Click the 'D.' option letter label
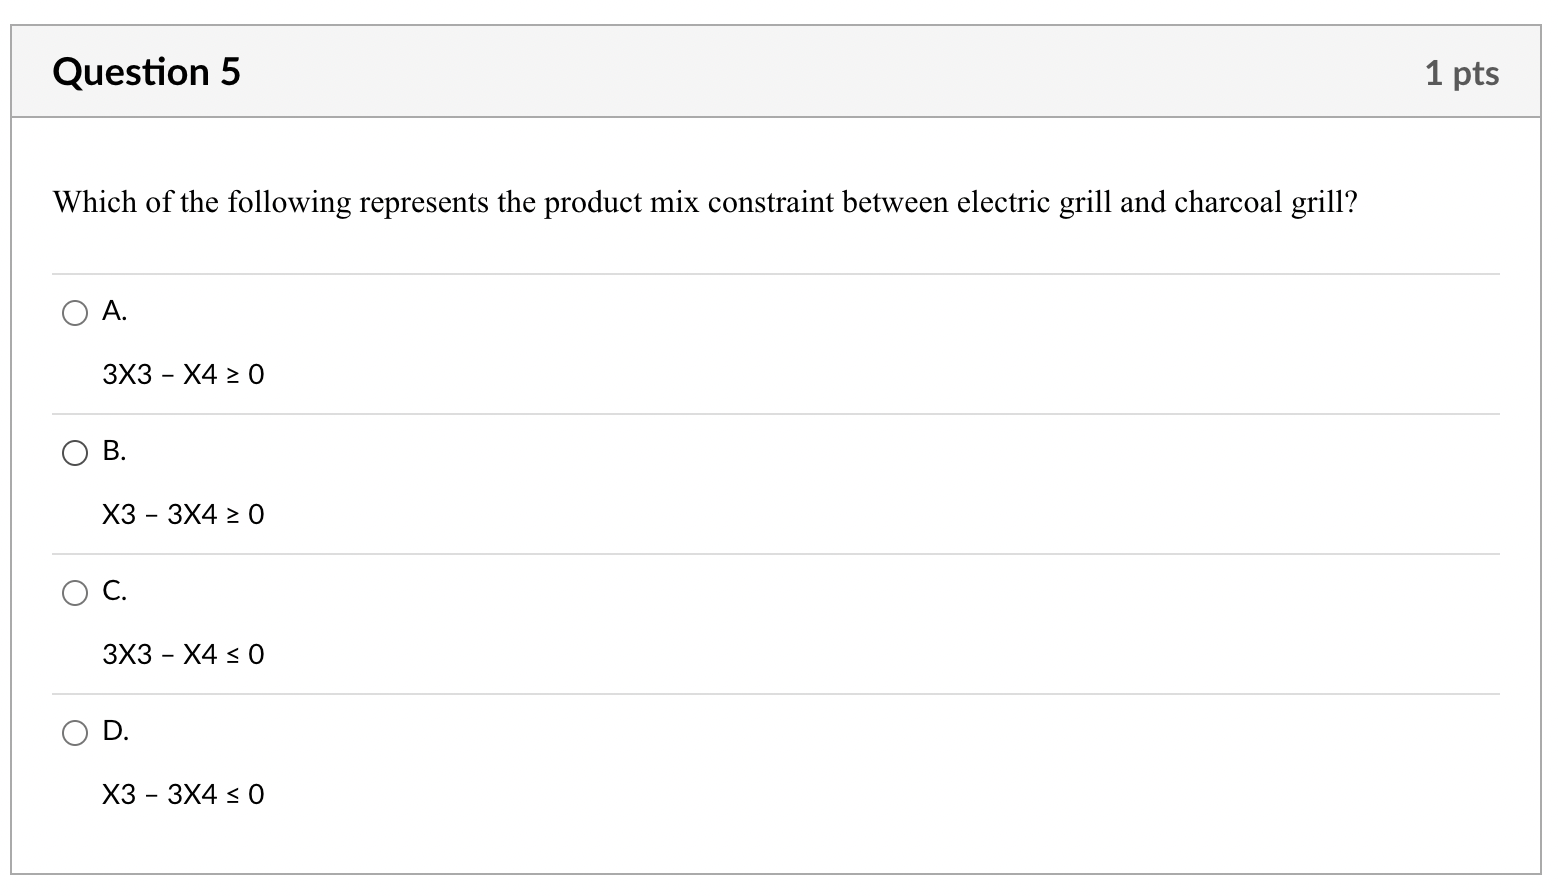The height and width of the screenshot is (896, 1558). (115, 732)
